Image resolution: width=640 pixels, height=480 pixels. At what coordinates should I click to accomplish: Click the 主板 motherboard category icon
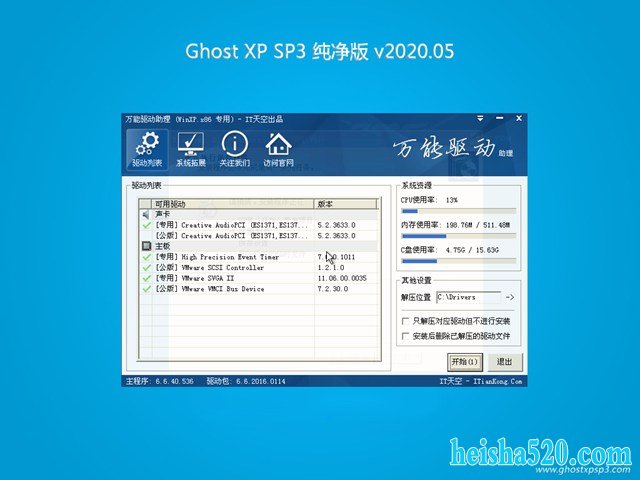pos(146,246)
